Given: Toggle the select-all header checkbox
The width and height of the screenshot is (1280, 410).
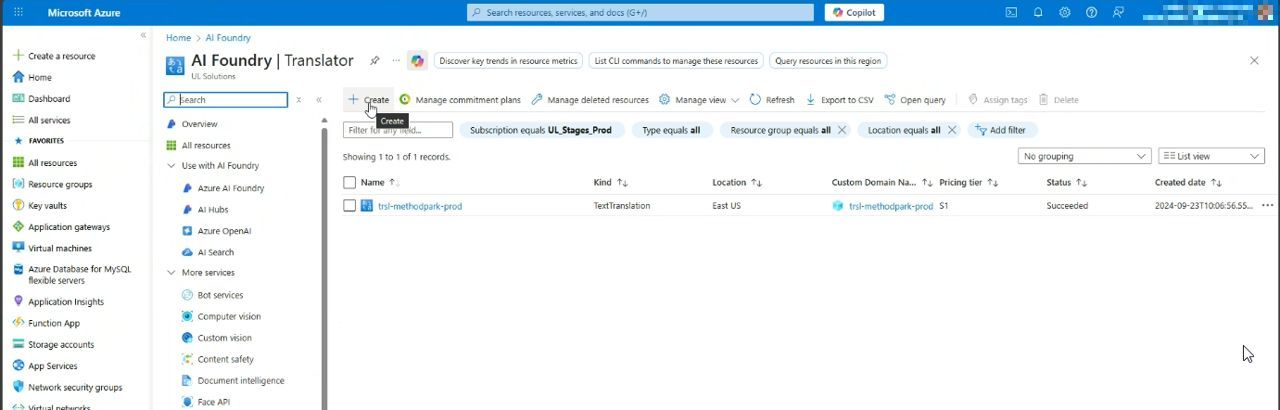Looking at the screenshot, I should click(349, 183).
